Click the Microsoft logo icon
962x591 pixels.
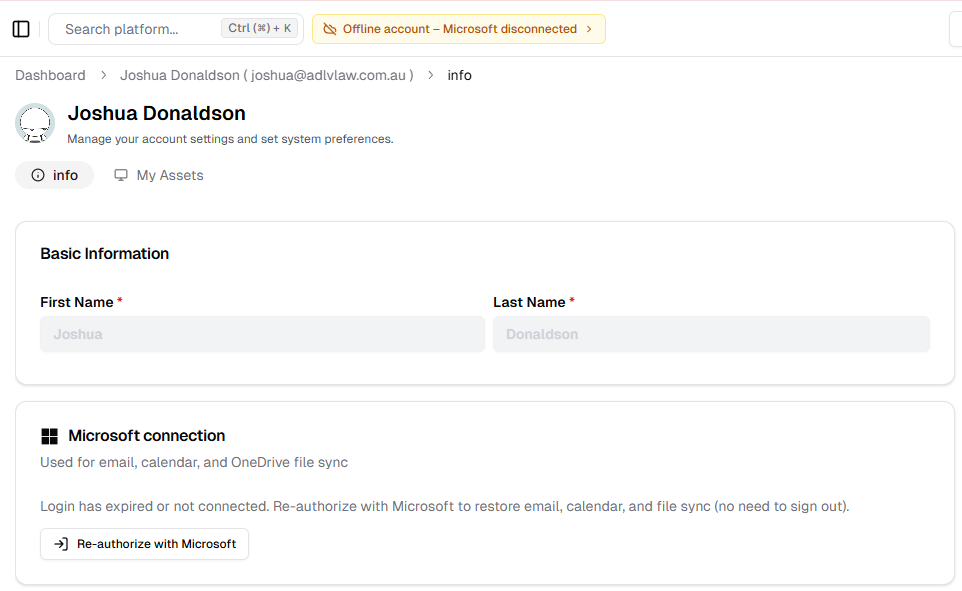[x=49, y=436]
